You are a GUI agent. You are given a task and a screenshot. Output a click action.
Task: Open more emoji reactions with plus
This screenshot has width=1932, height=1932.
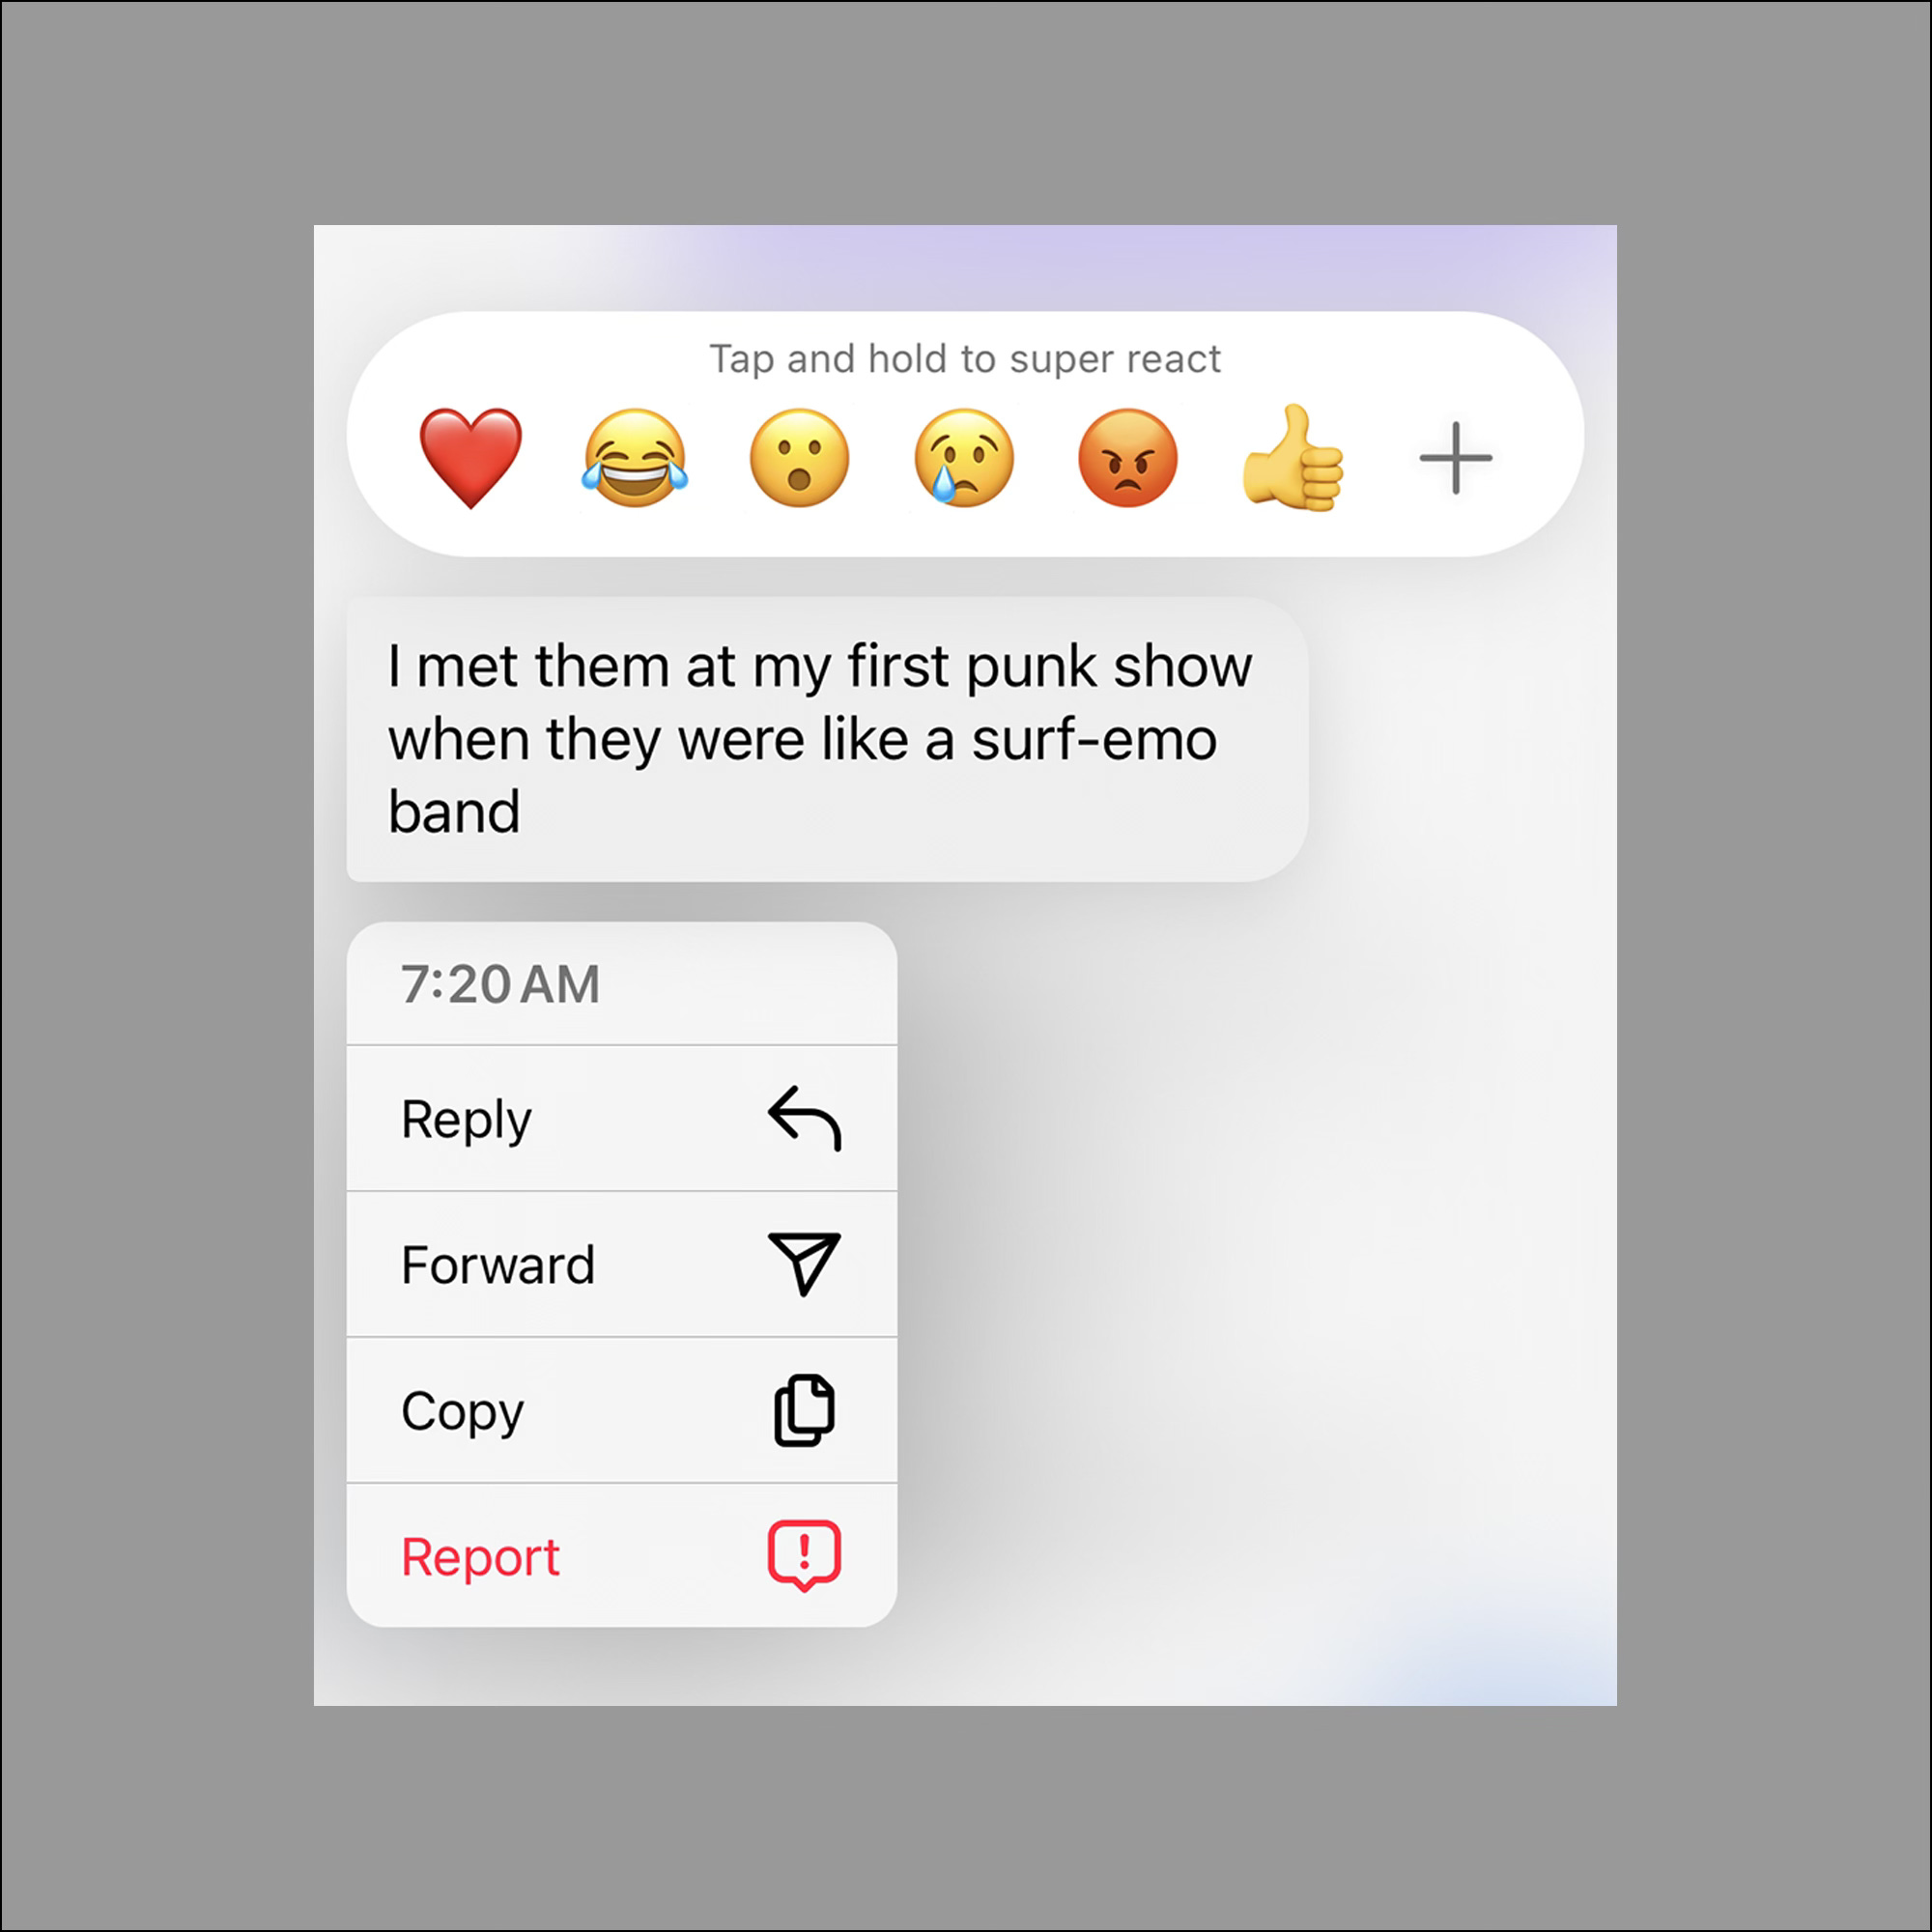(x=1456, y=458)
